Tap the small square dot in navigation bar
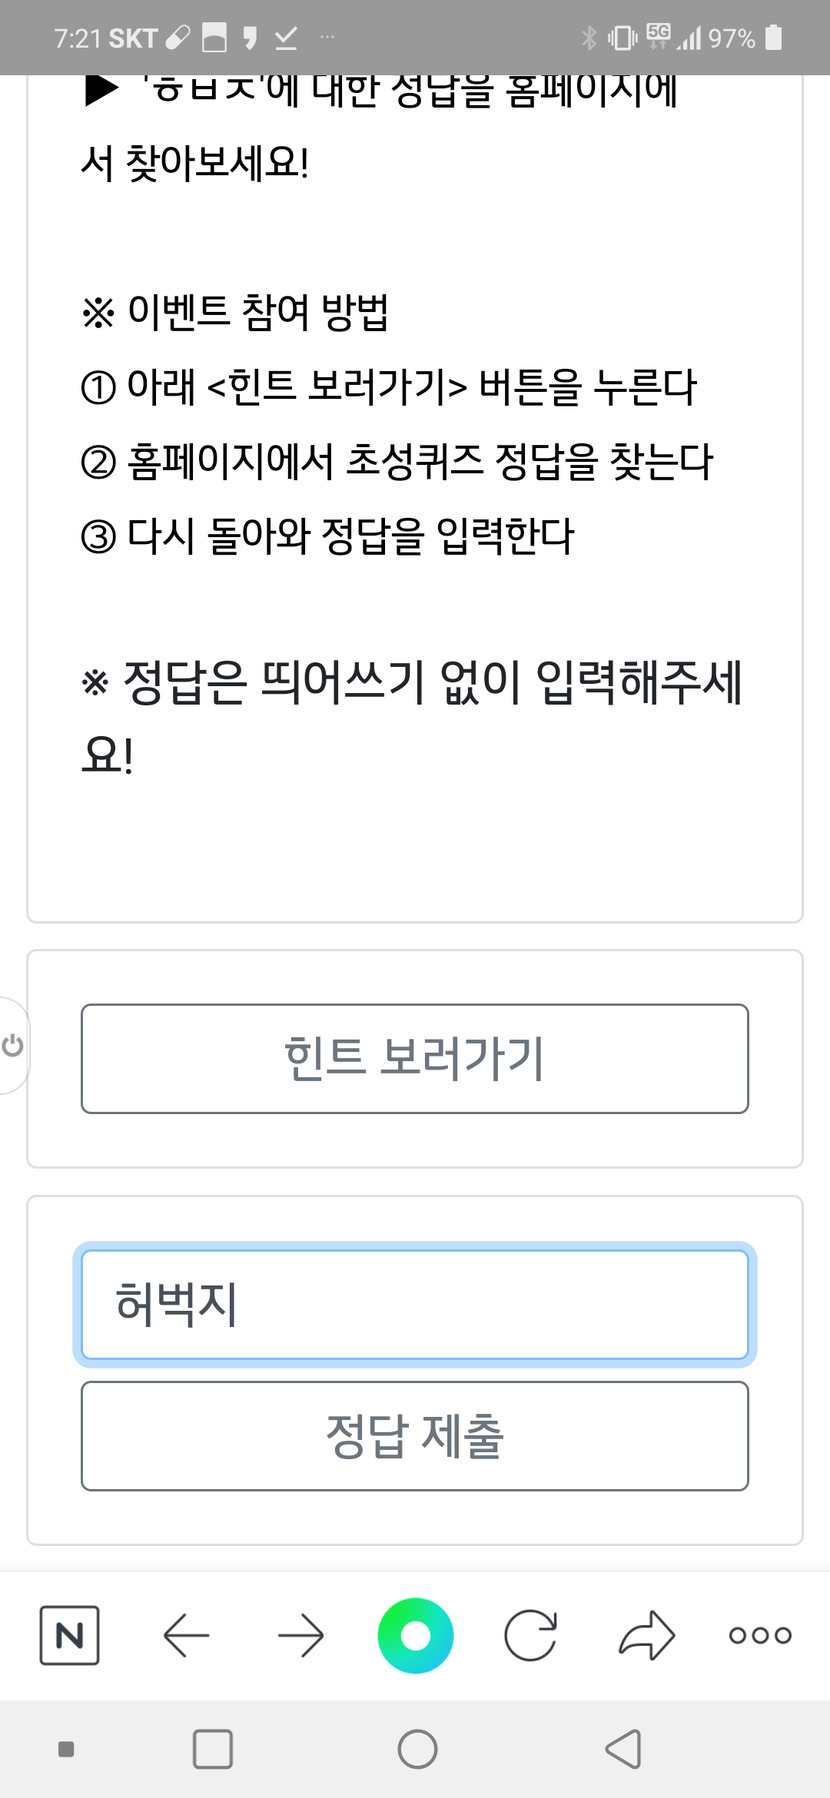This screenshot has width=830, height=1798. 66,1749
